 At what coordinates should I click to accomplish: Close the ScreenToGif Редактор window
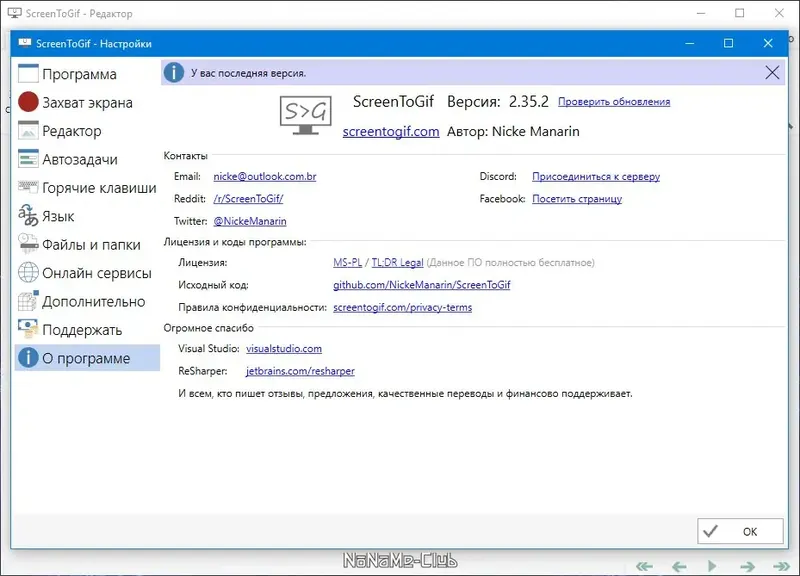coord(779,13)
